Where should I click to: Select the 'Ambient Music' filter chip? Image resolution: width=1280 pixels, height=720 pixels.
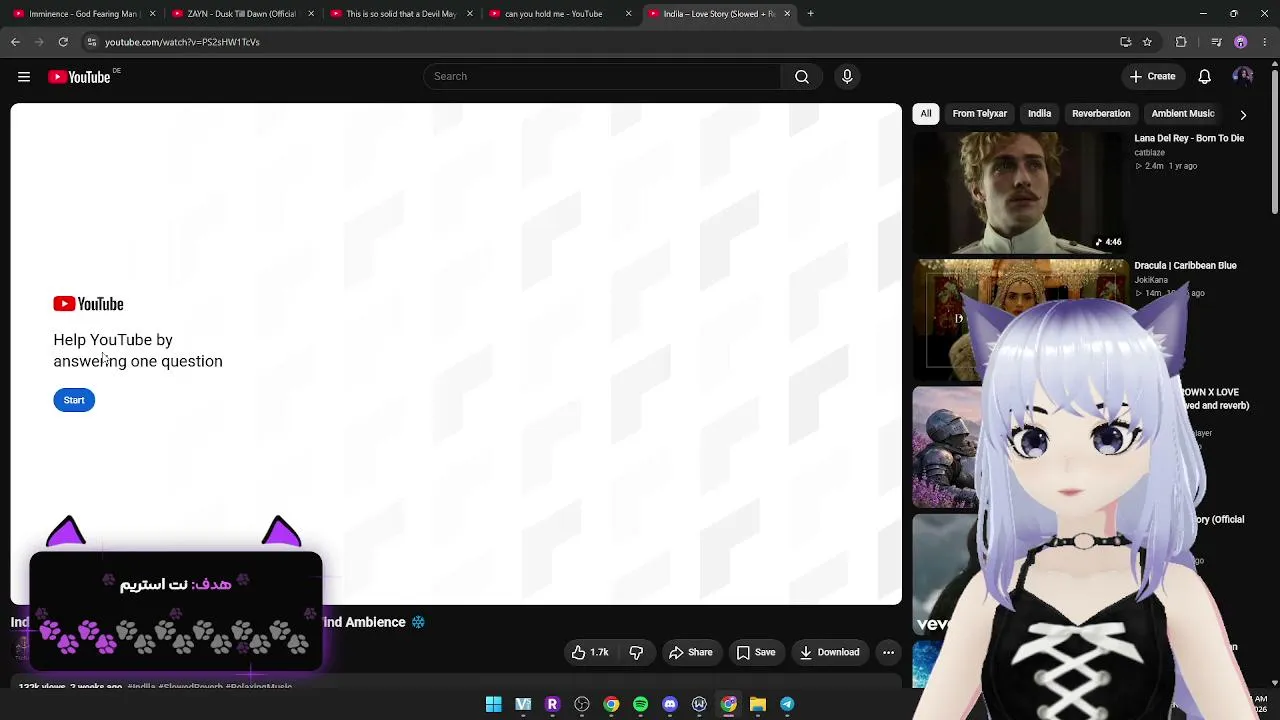click(x=1183, y=114)
